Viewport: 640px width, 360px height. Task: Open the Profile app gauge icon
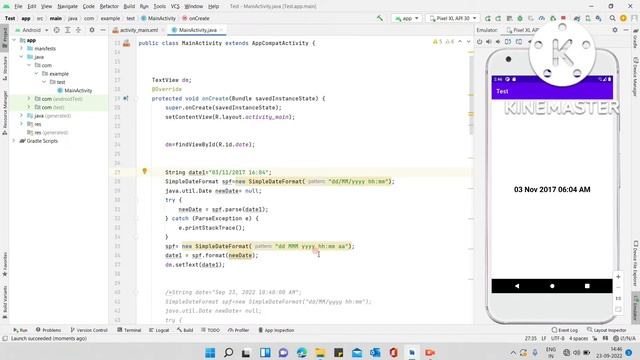542,18
